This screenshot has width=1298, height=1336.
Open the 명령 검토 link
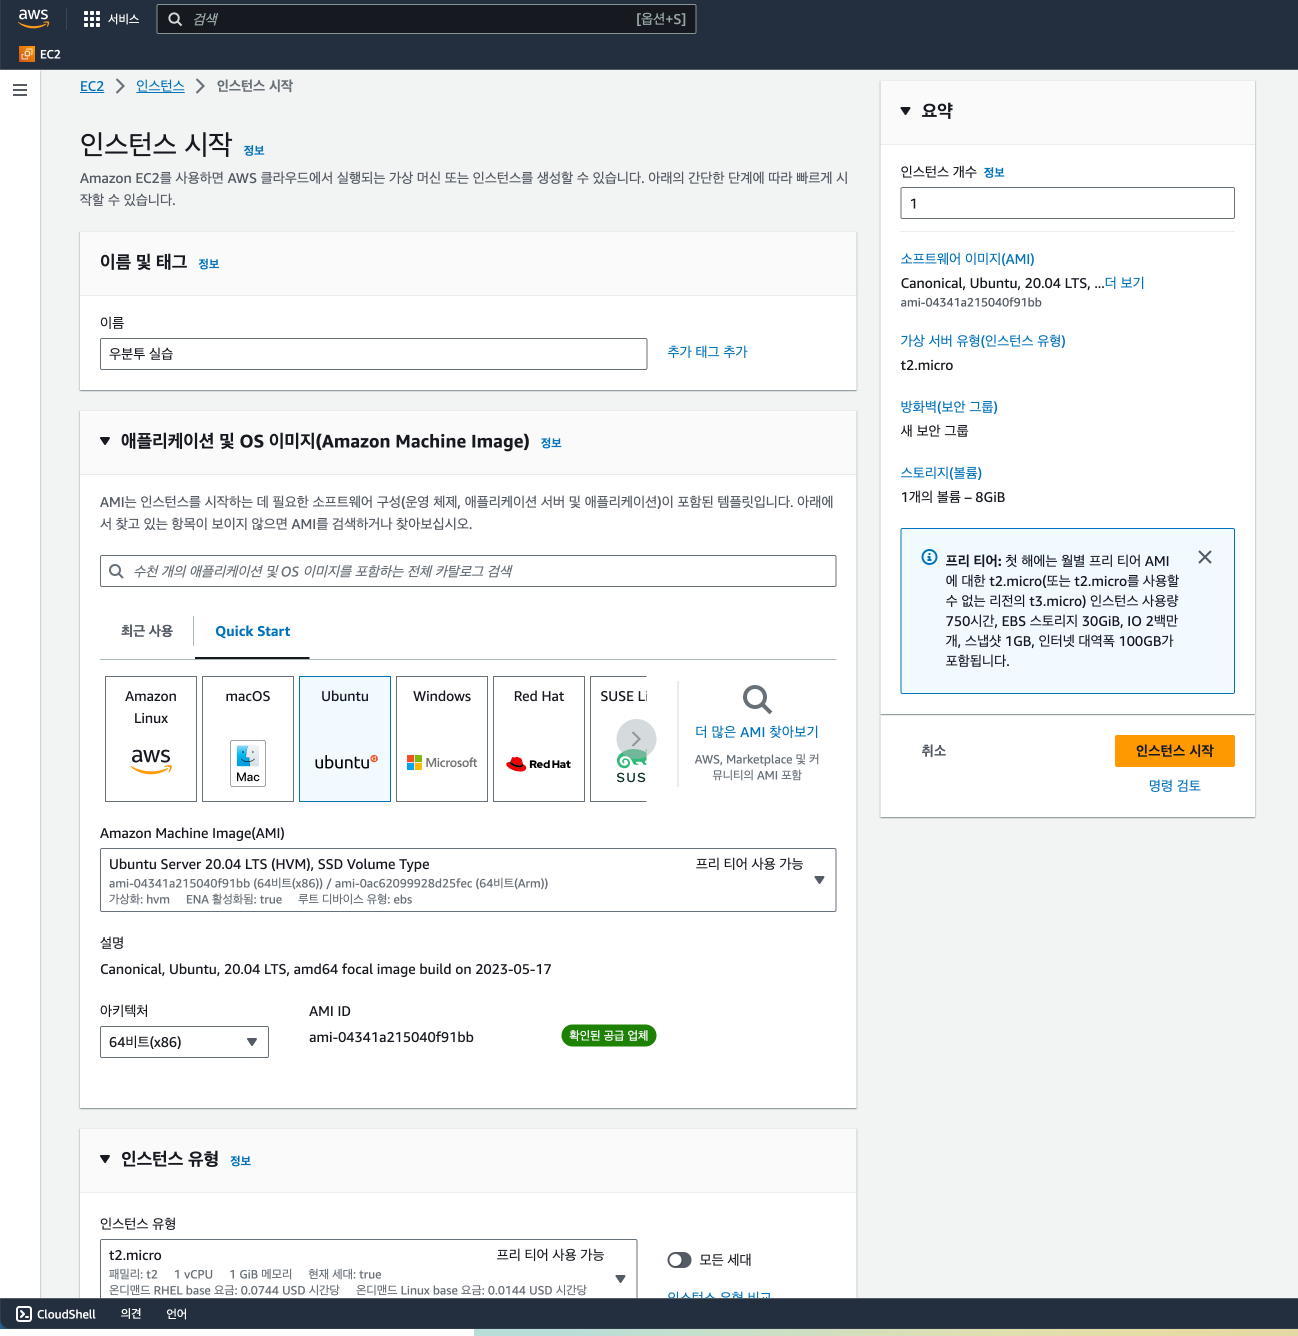coord(1174,786)
